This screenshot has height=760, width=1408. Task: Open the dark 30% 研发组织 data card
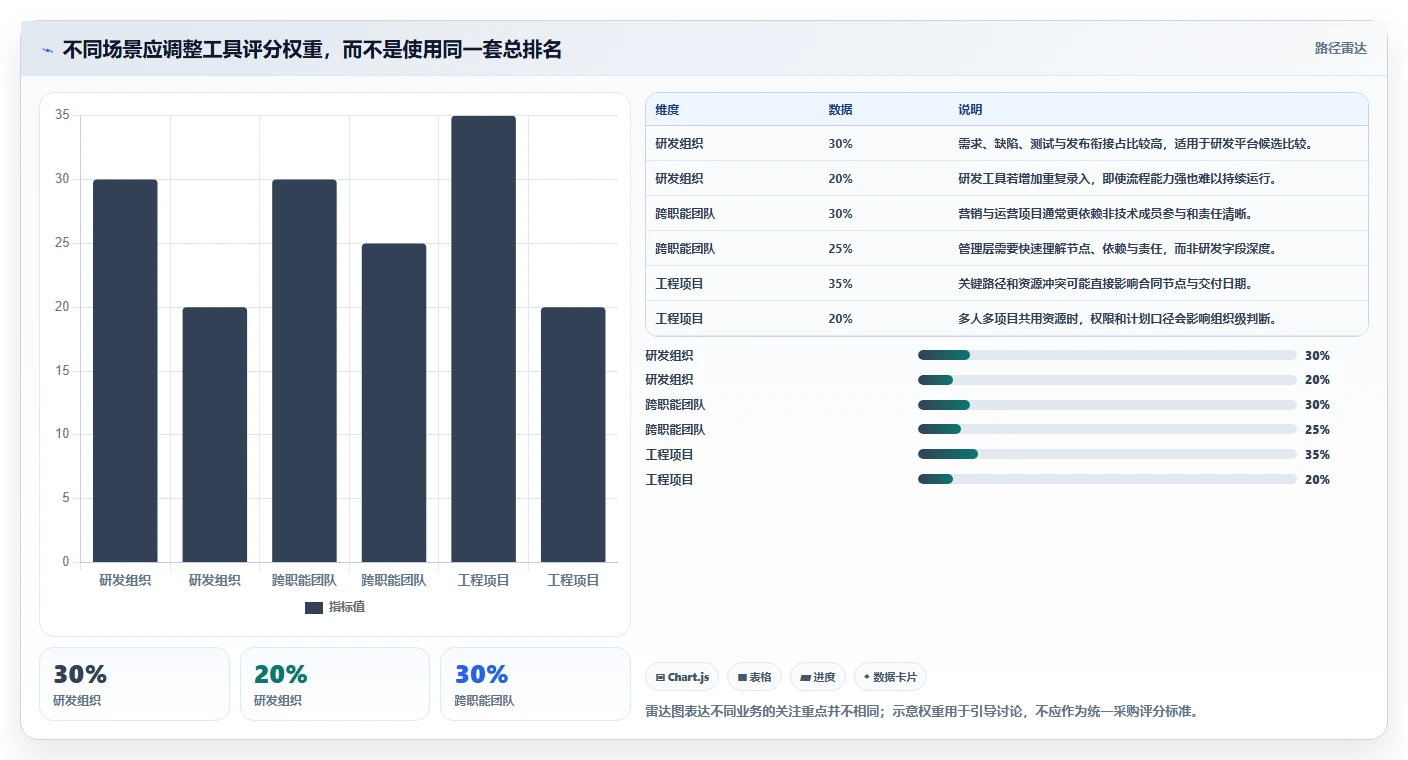(x=134, y=684)
